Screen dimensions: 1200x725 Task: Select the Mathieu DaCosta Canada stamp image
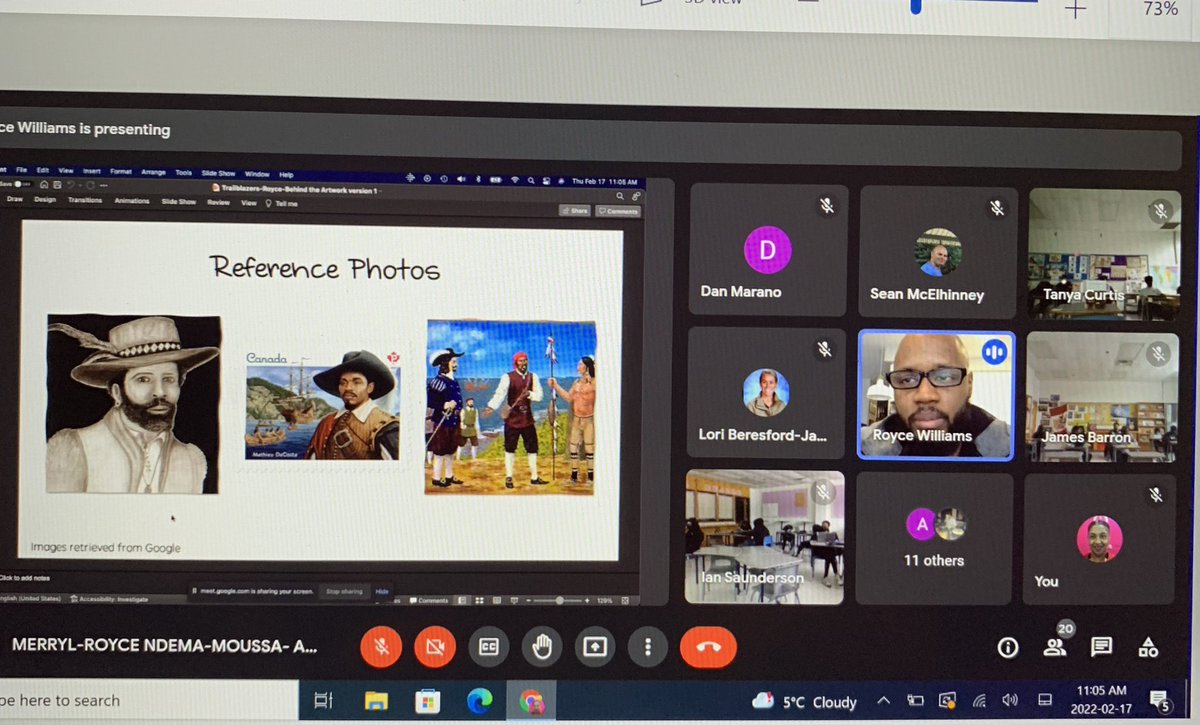pos(323,405)
